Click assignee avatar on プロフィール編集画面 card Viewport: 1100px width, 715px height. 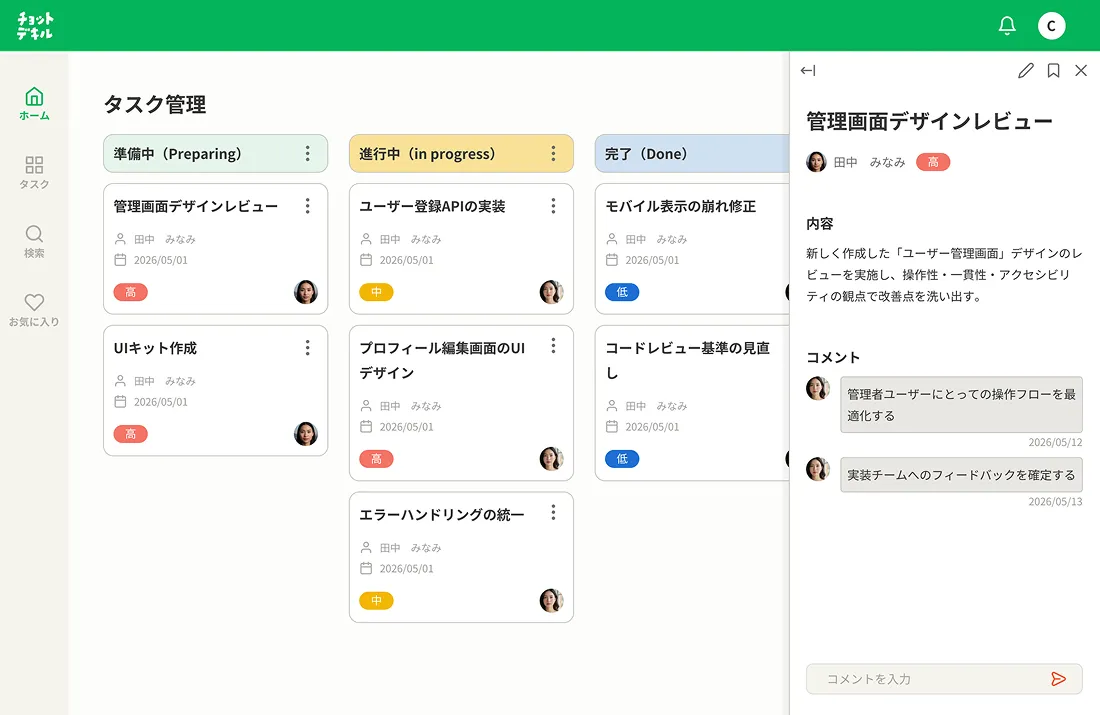(x=551, y=459)
